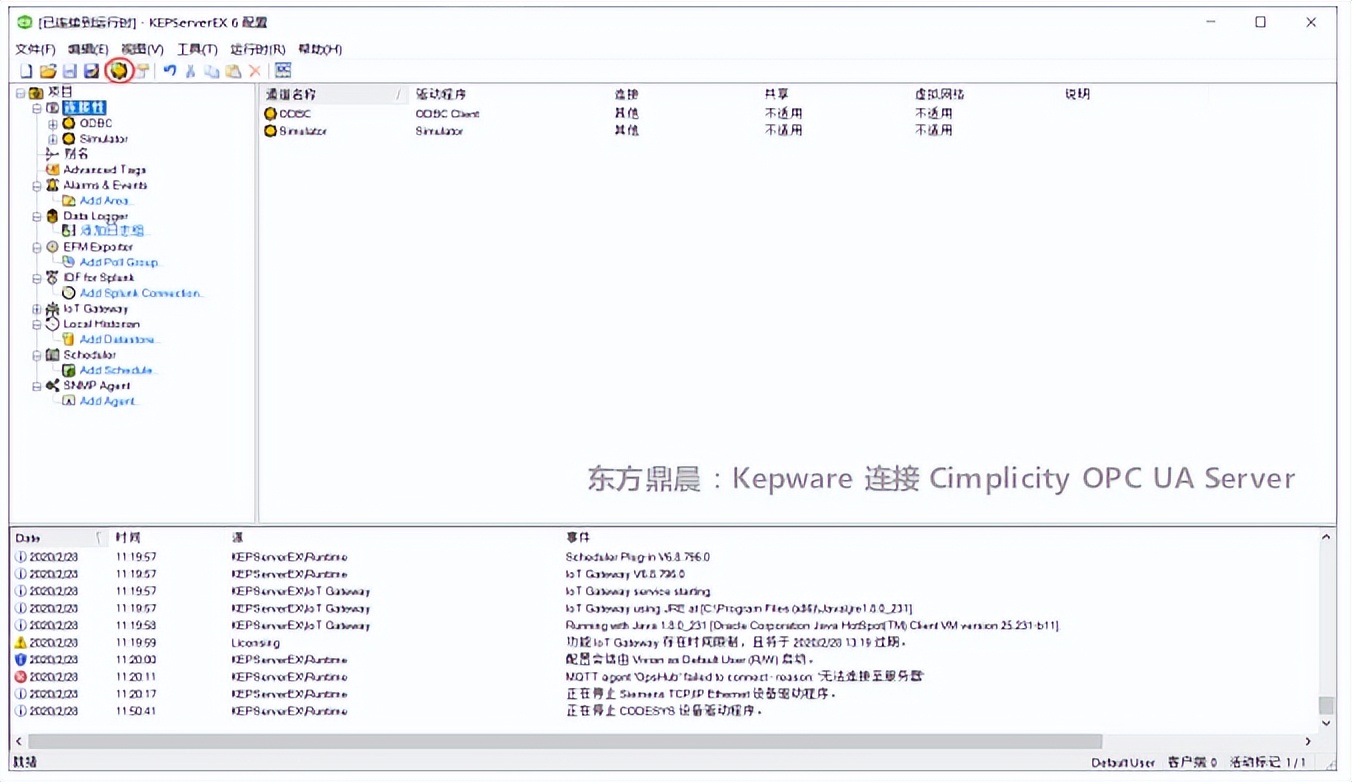This screenshot has height=782, width=1352.
Task: Select the warning icon on the Licensing log row
Action: 21,643
